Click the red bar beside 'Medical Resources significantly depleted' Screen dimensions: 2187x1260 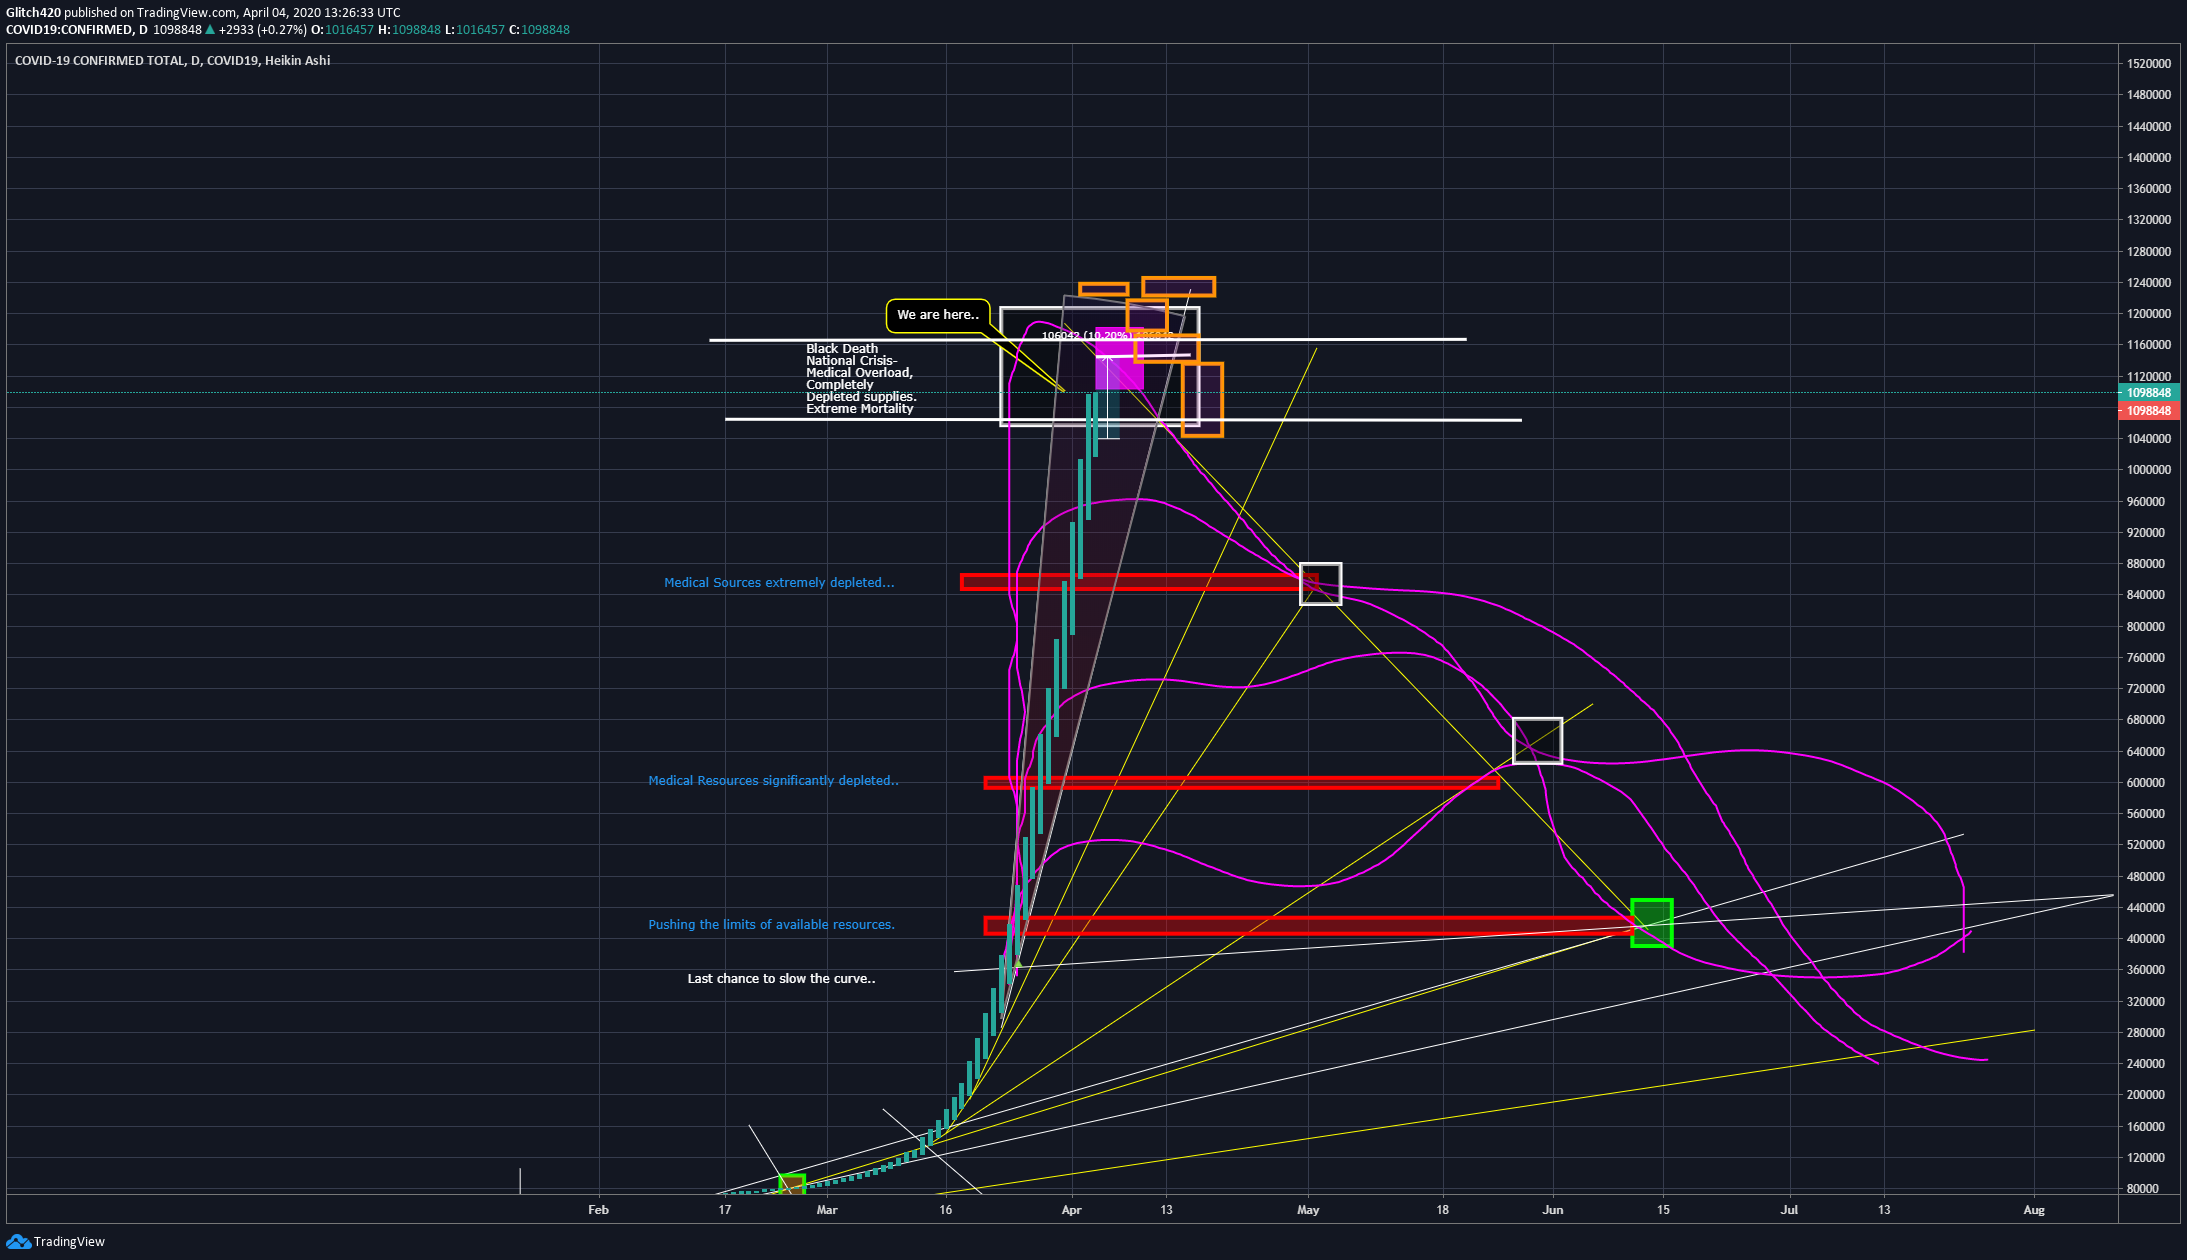coord(1241,783)
